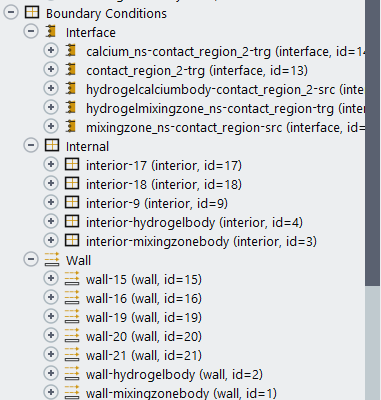381x400 pixels.
Task: Select interior-hydrogelbody (interior, id=4)
Action: pos(194,223)
